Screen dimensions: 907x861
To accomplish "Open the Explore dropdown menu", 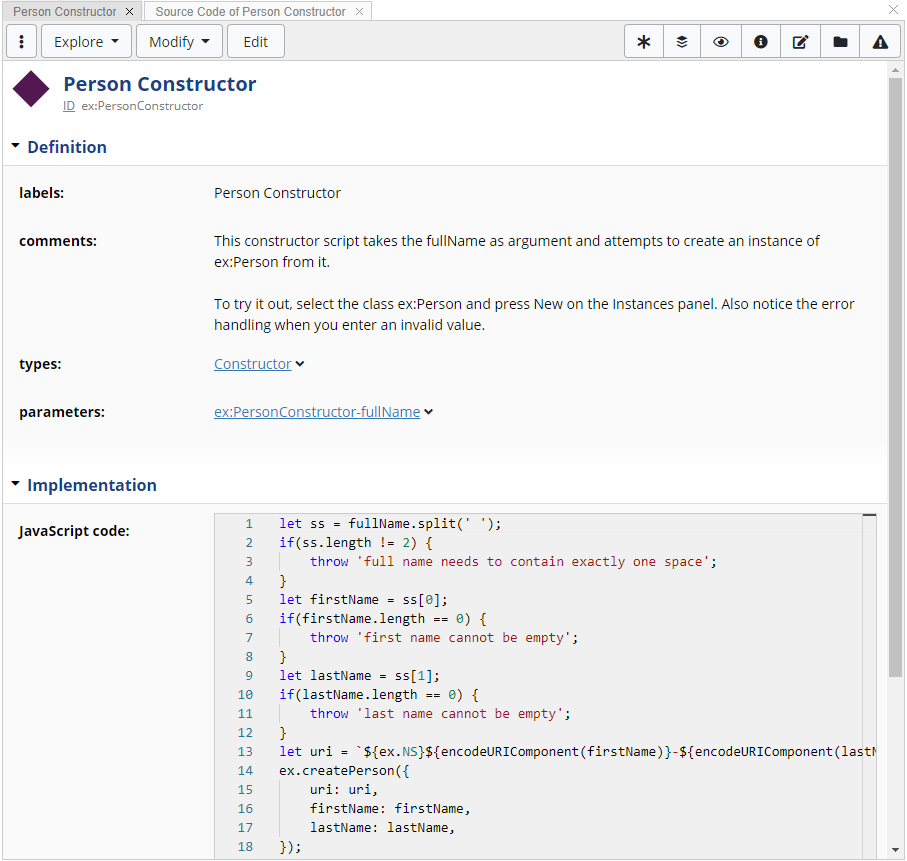I will (86, 42).
